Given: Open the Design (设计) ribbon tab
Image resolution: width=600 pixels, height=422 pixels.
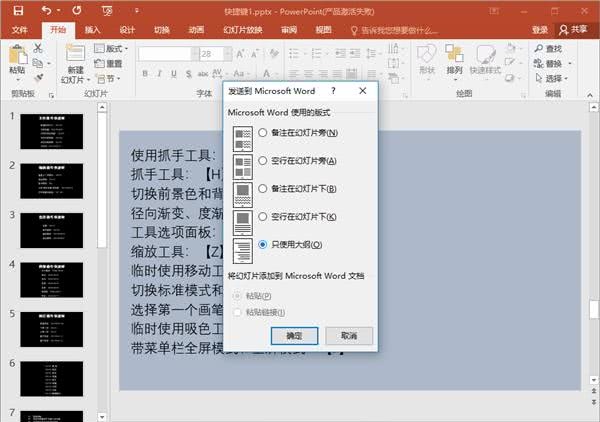Looking at the screenshot, I should coord(127,30).
